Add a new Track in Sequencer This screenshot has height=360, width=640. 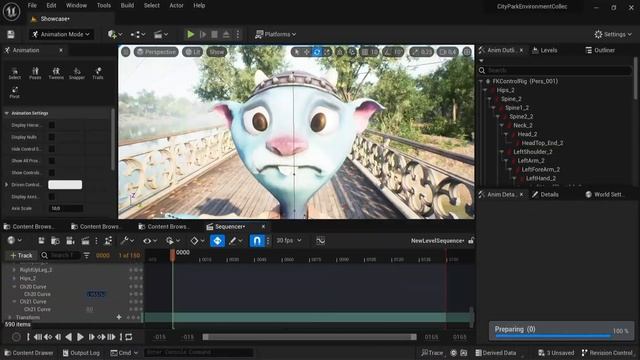click(21, 256)
